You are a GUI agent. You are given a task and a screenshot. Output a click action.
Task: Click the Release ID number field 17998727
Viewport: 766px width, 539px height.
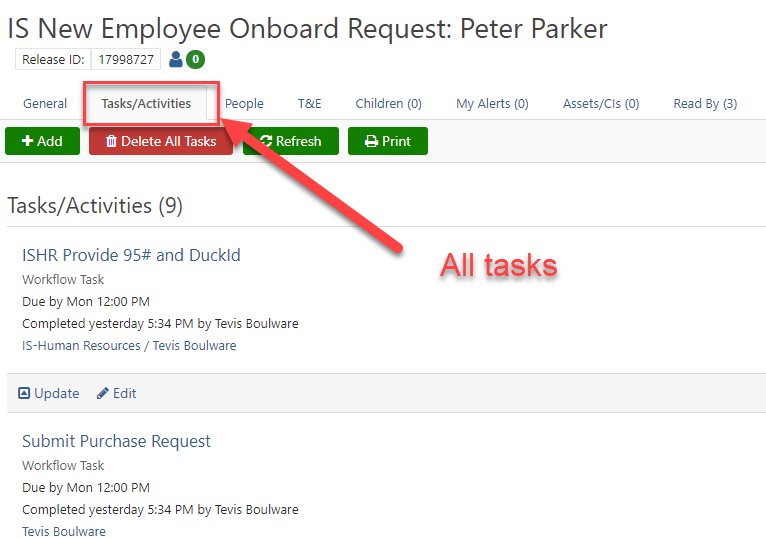click(x=126, y=59)
